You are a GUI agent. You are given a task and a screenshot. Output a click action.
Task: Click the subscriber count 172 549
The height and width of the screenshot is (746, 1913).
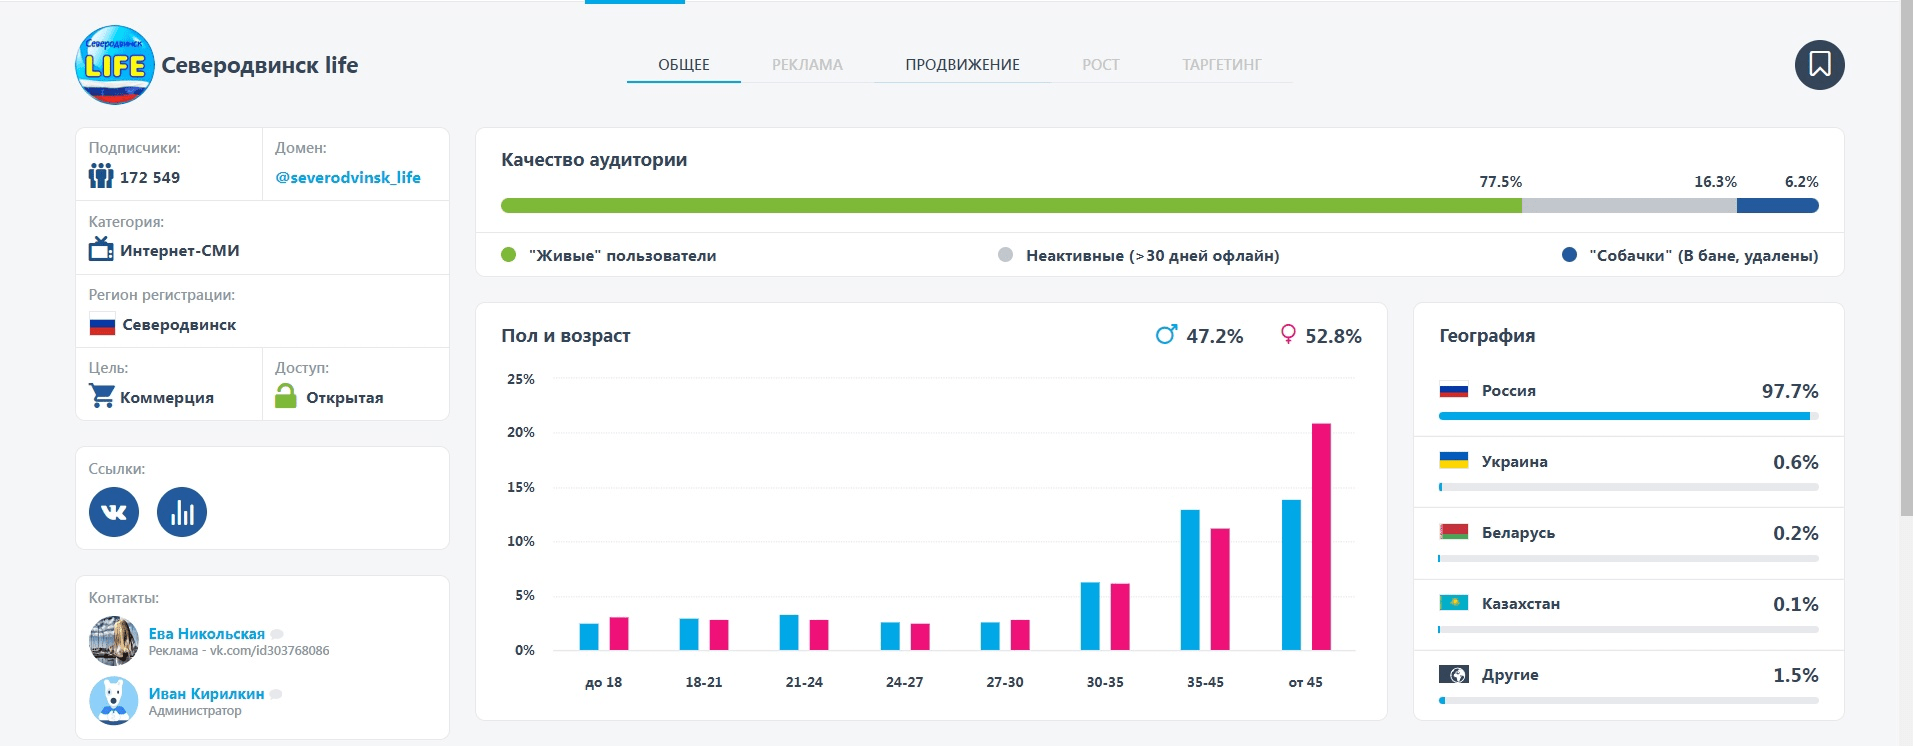150,177
